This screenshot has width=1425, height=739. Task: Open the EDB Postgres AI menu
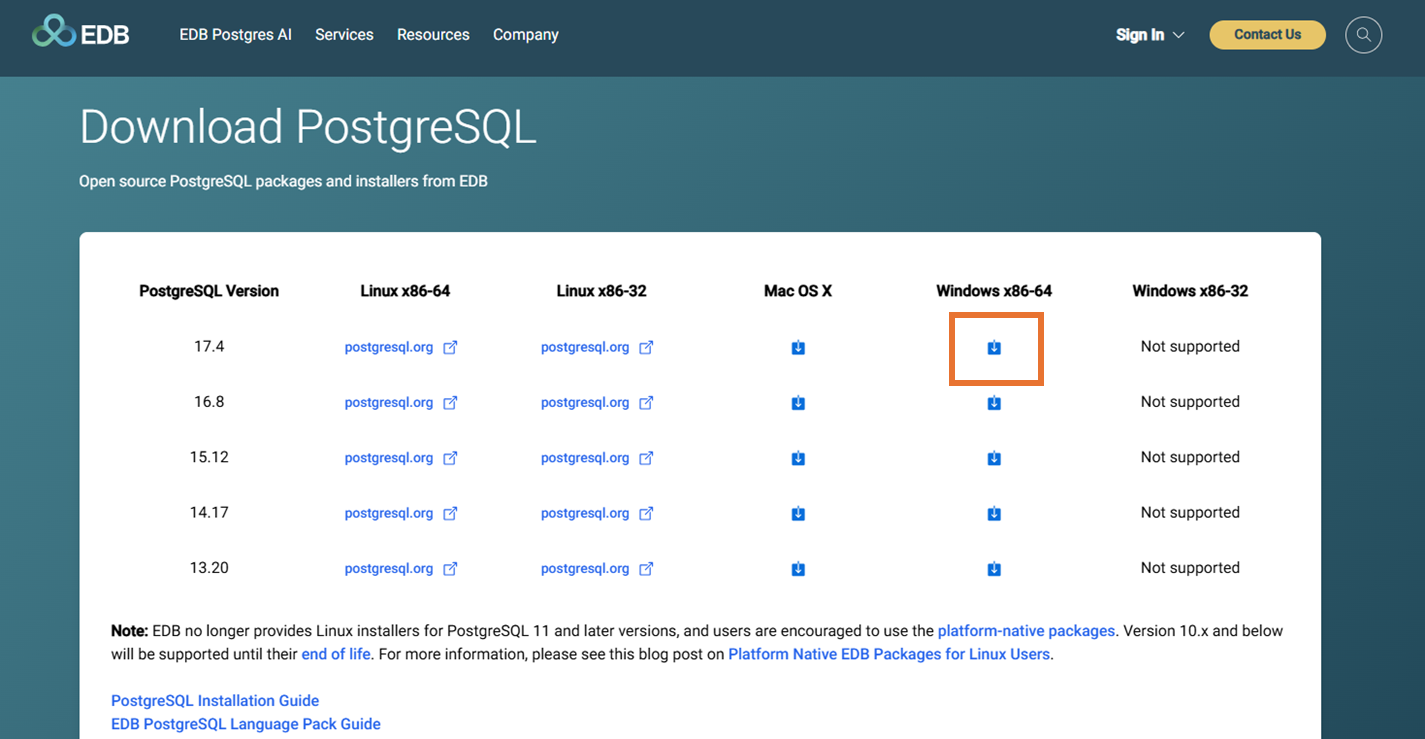click(x=236, y=34)
